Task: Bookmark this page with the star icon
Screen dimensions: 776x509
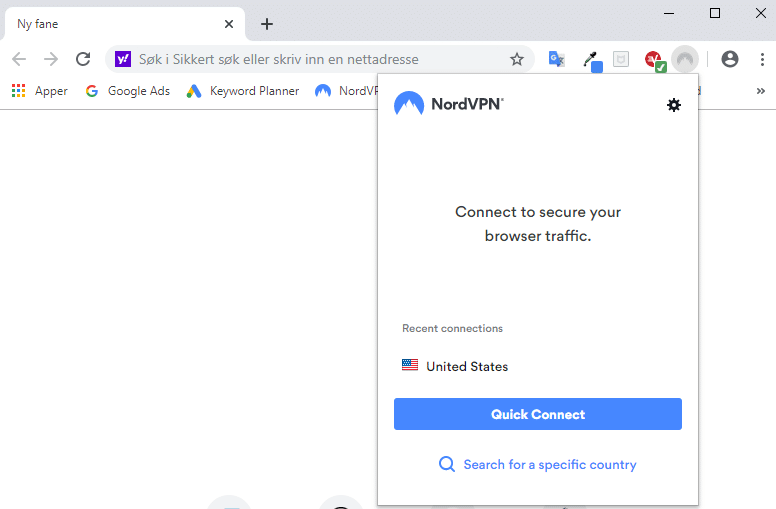Action: (517, 59)
